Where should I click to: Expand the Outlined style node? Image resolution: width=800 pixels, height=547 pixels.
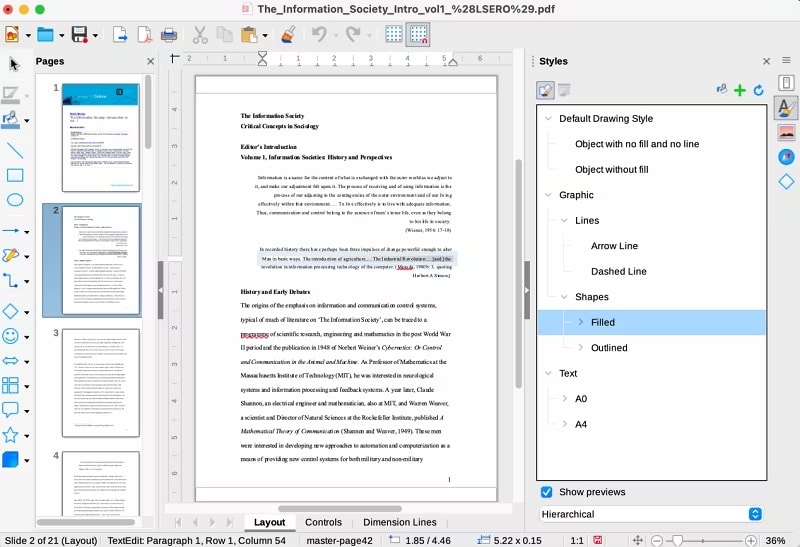581,347
